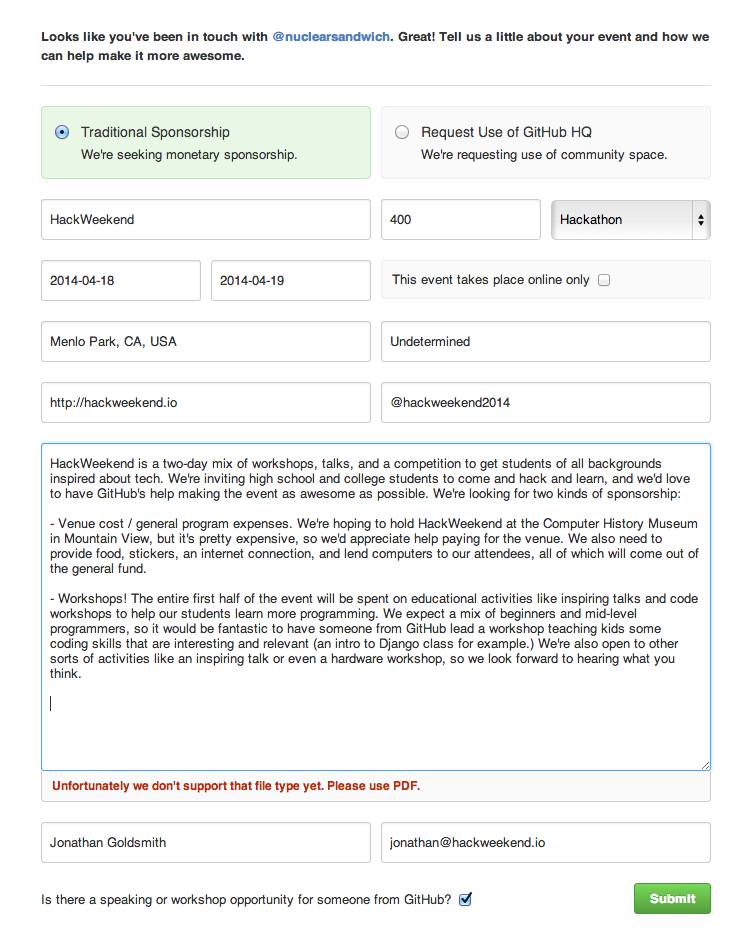Click the end date field 2014-04-19

point(290,281)
